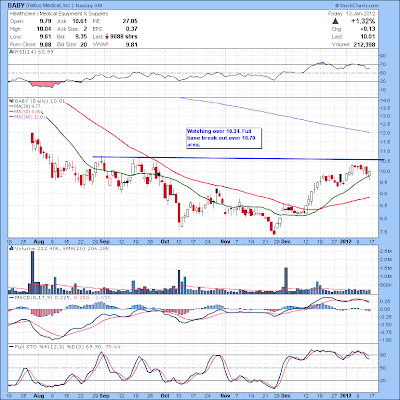Click the Volume value 212,398

364,44
